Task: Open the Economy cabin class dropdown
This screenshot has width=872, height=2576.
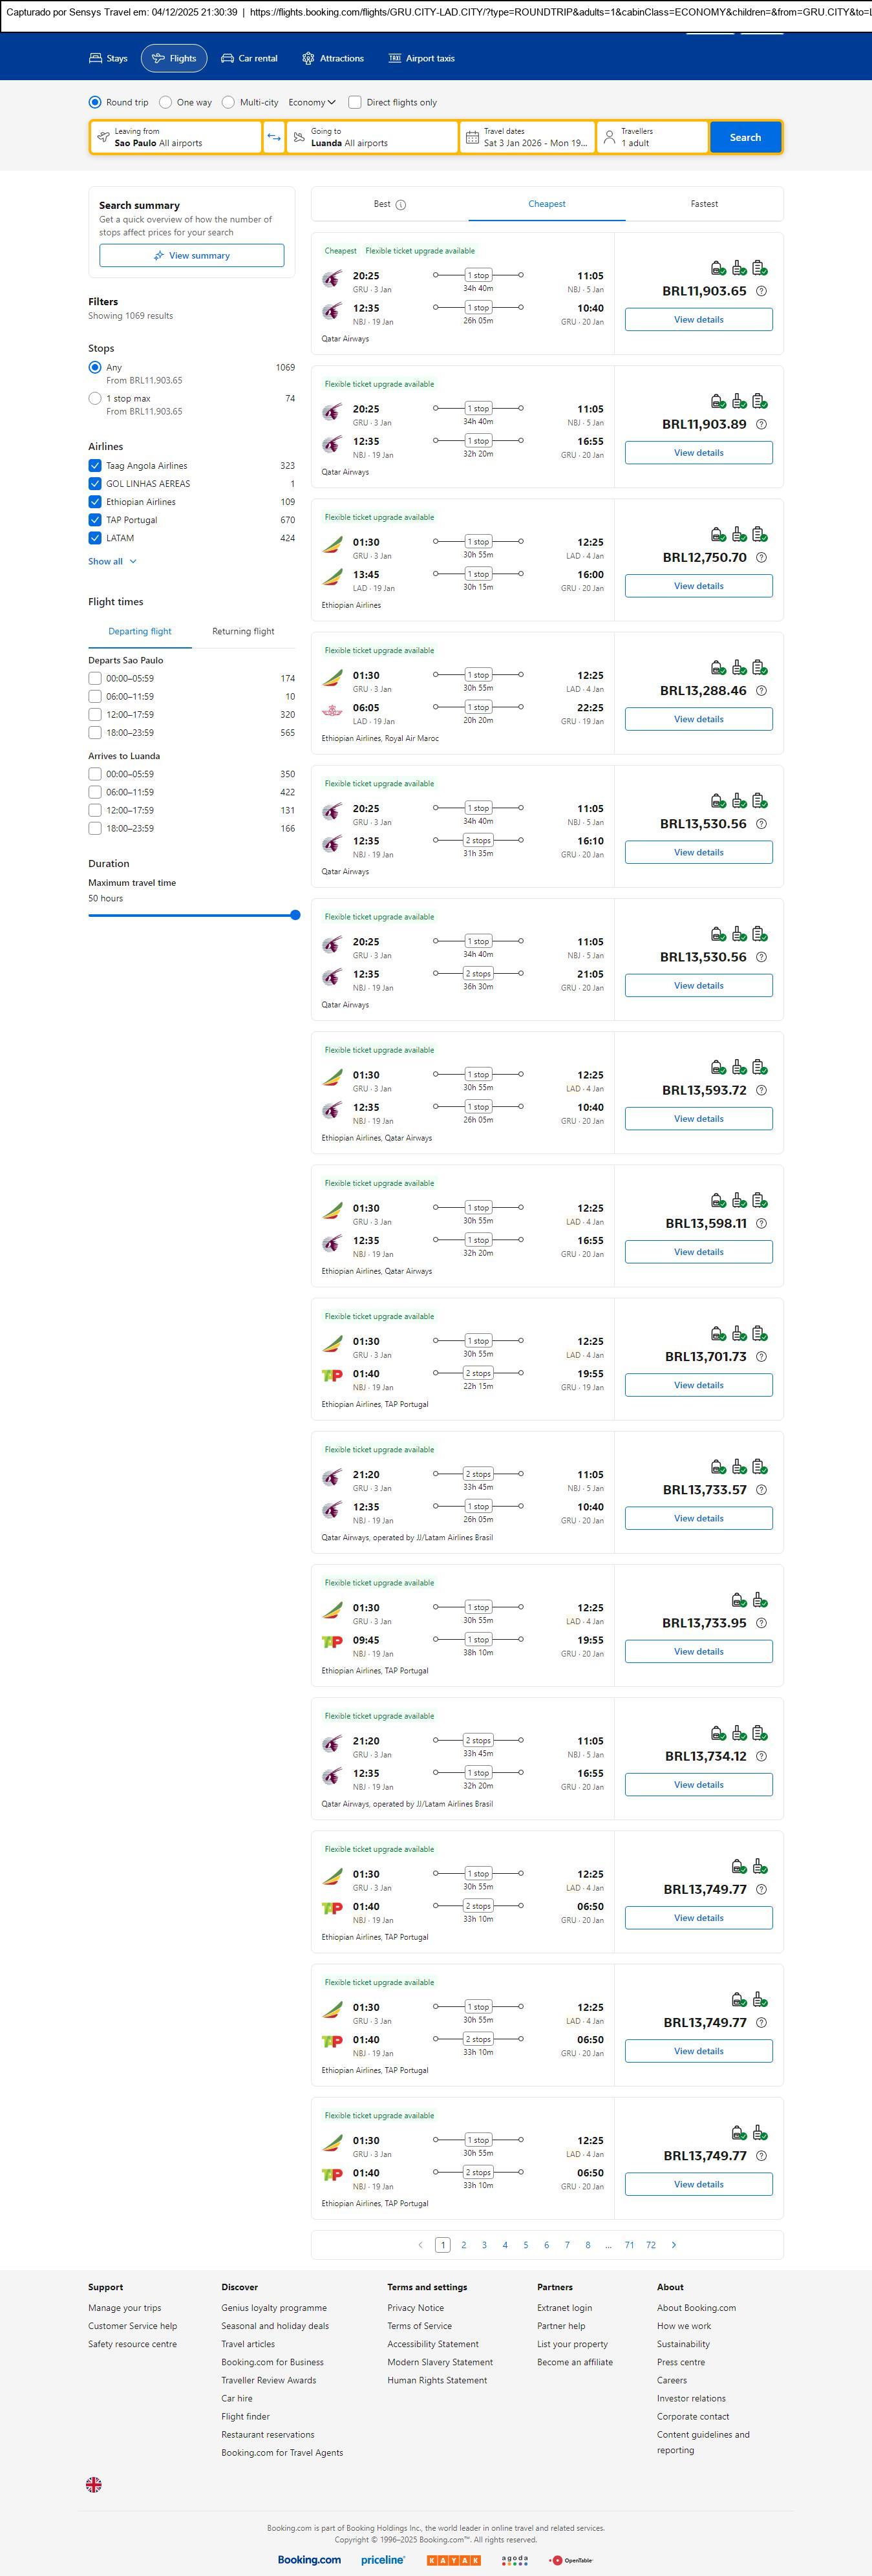Action: tap(312, 102)
